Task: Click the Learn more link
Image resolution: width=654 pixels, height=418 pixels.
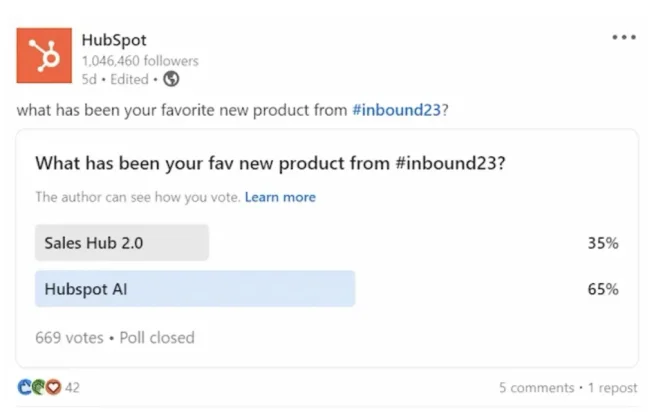Action: tap(280, 197)
